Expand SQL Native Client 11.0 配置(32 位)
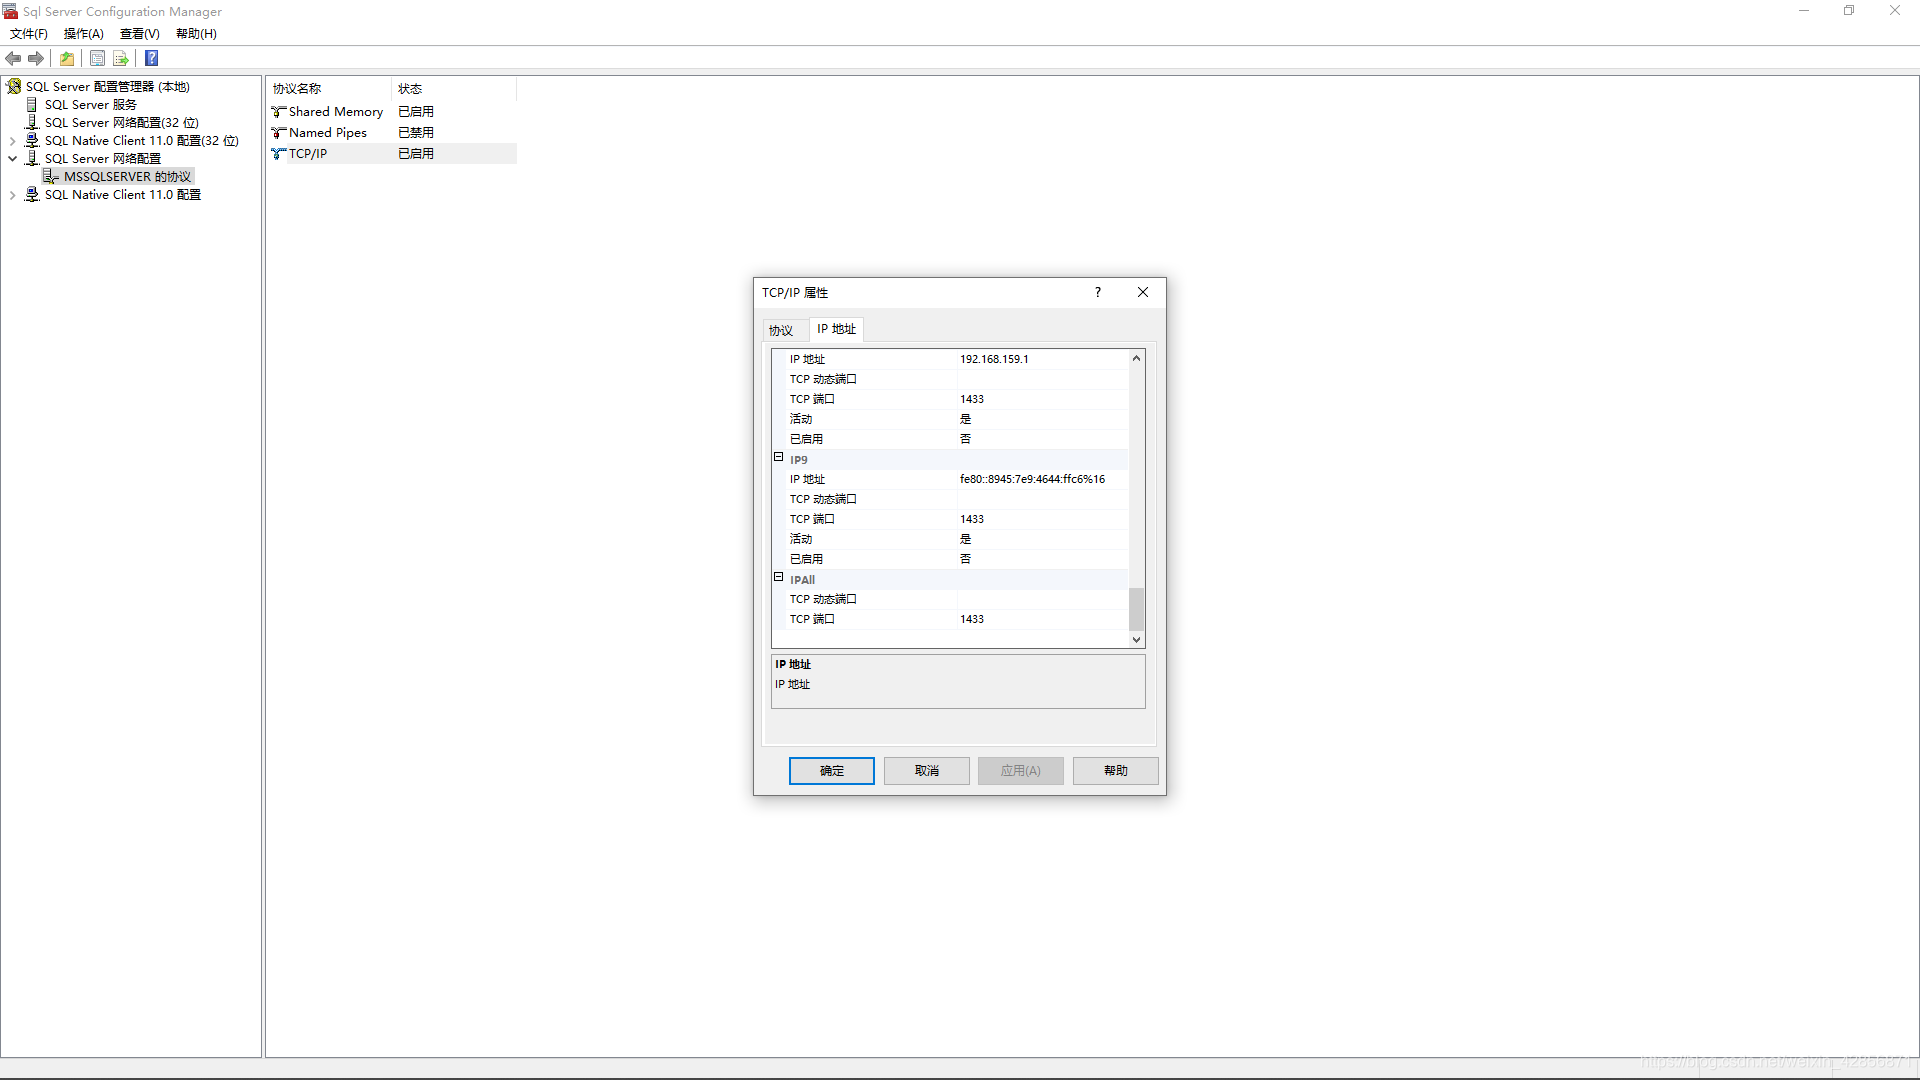Viewport: 1920px width, 1080px height. 13,140
